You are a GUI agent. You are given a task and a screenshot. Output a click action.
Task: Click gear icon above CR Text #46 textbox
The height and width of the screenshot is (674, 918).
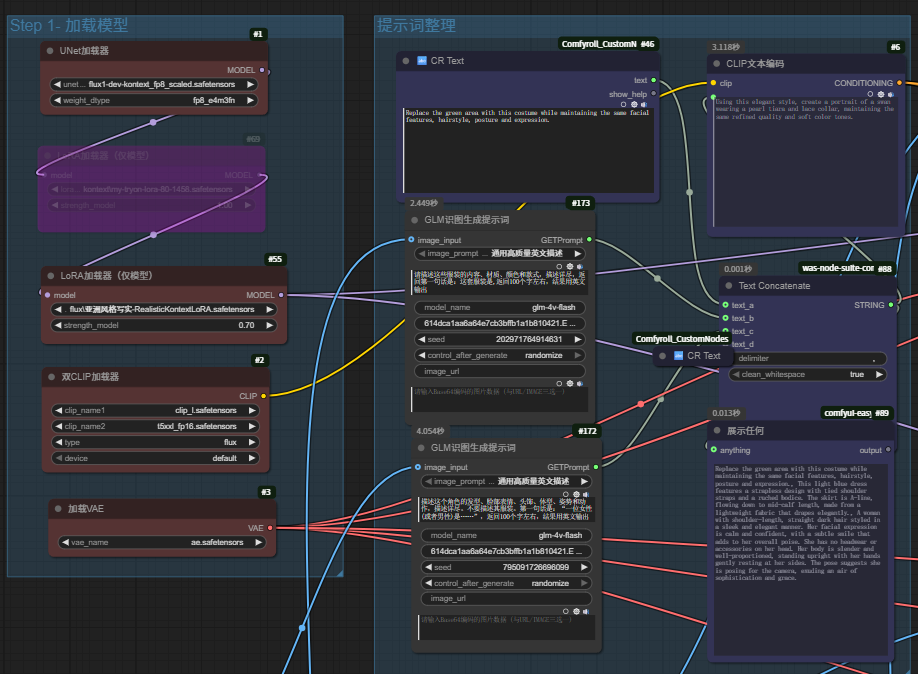coord(634,104)
